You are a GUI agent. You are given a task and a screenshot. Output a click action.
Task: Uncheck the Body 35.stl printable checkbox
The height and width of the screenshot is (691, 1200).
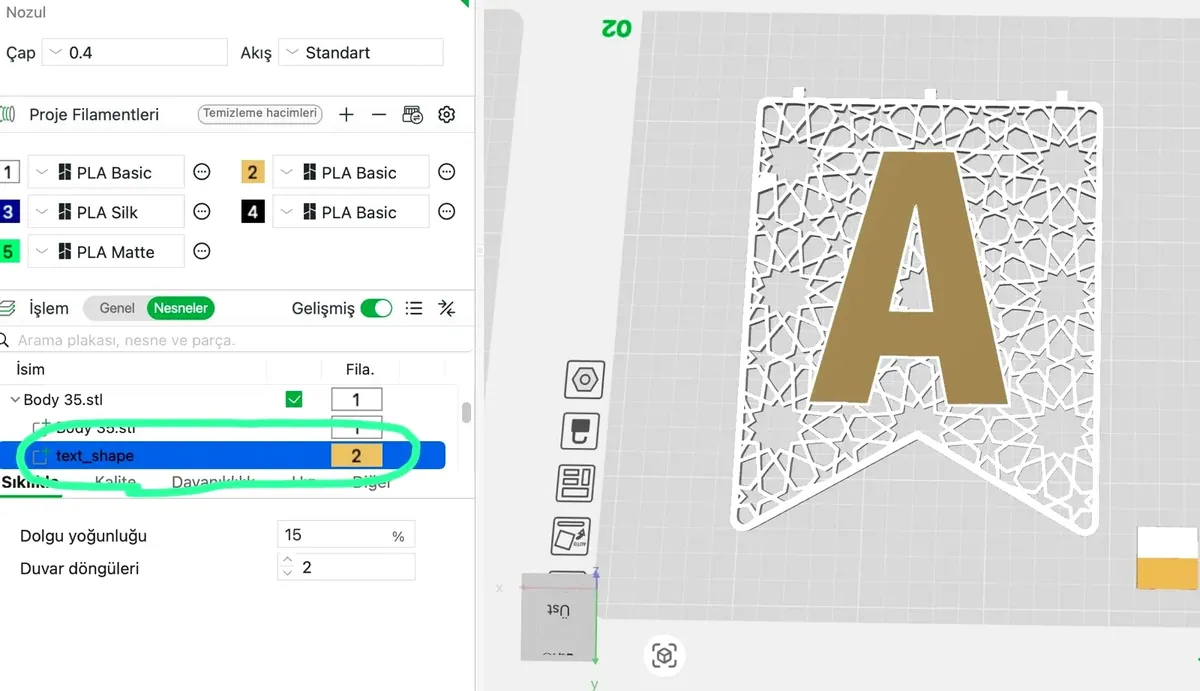tap(294, 400)
